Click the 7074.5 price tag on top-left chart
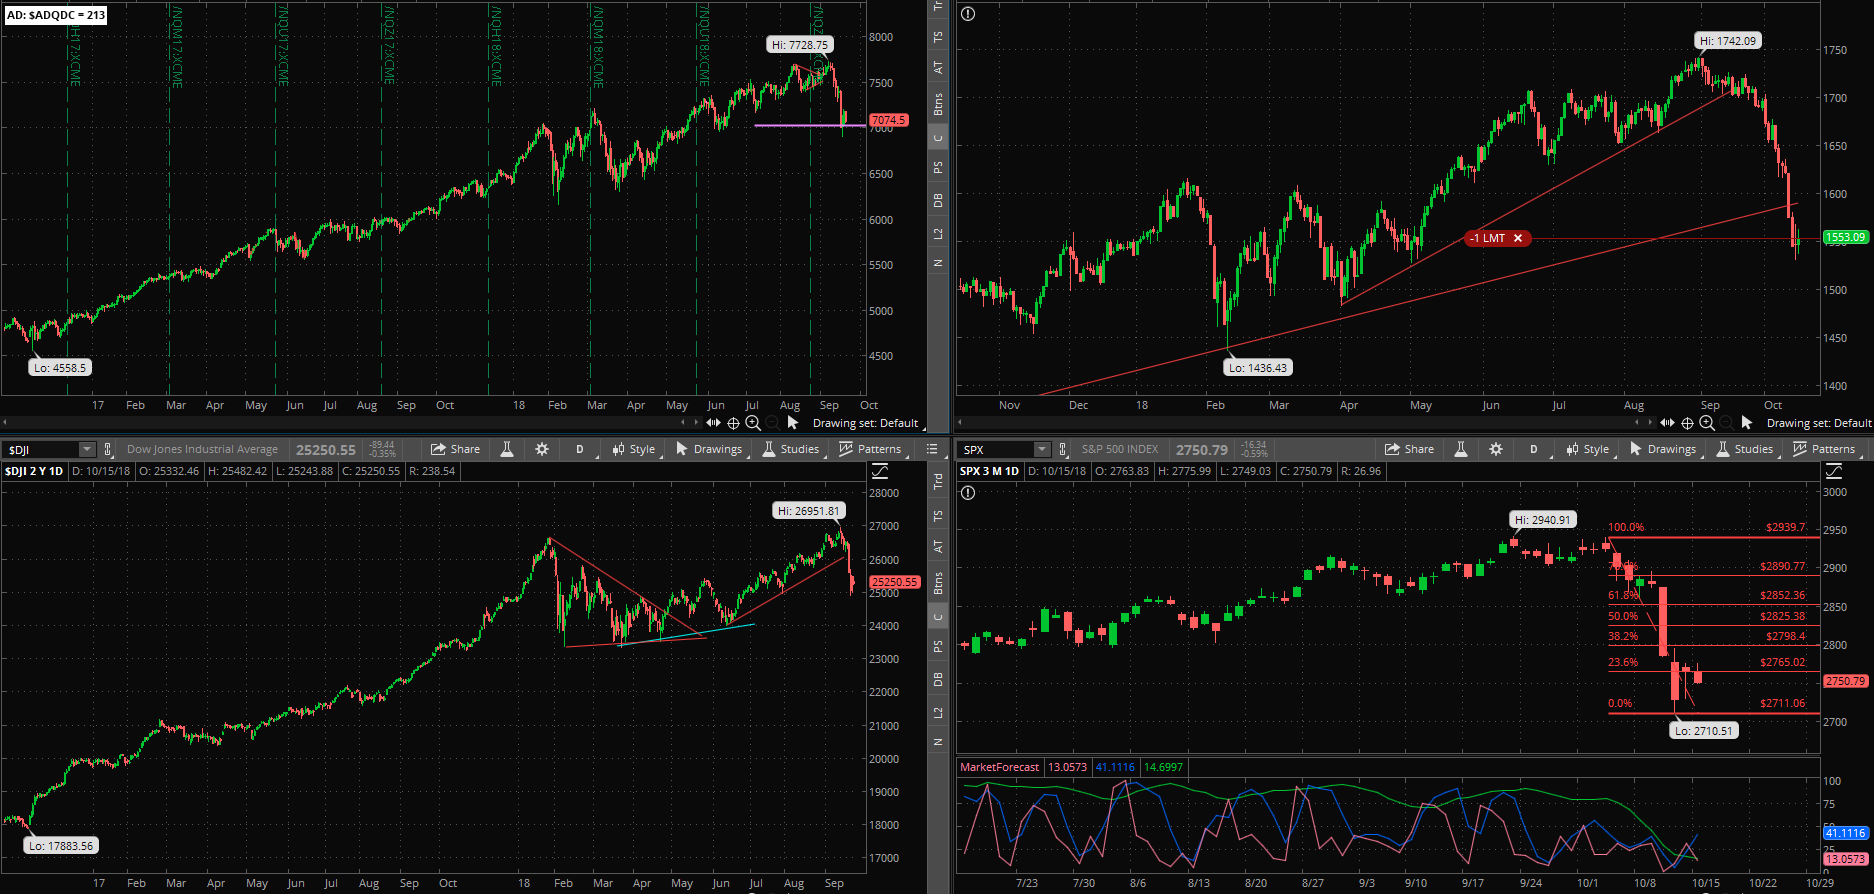The width and height of the screenshot is (1874, 894). pos(888,120)
